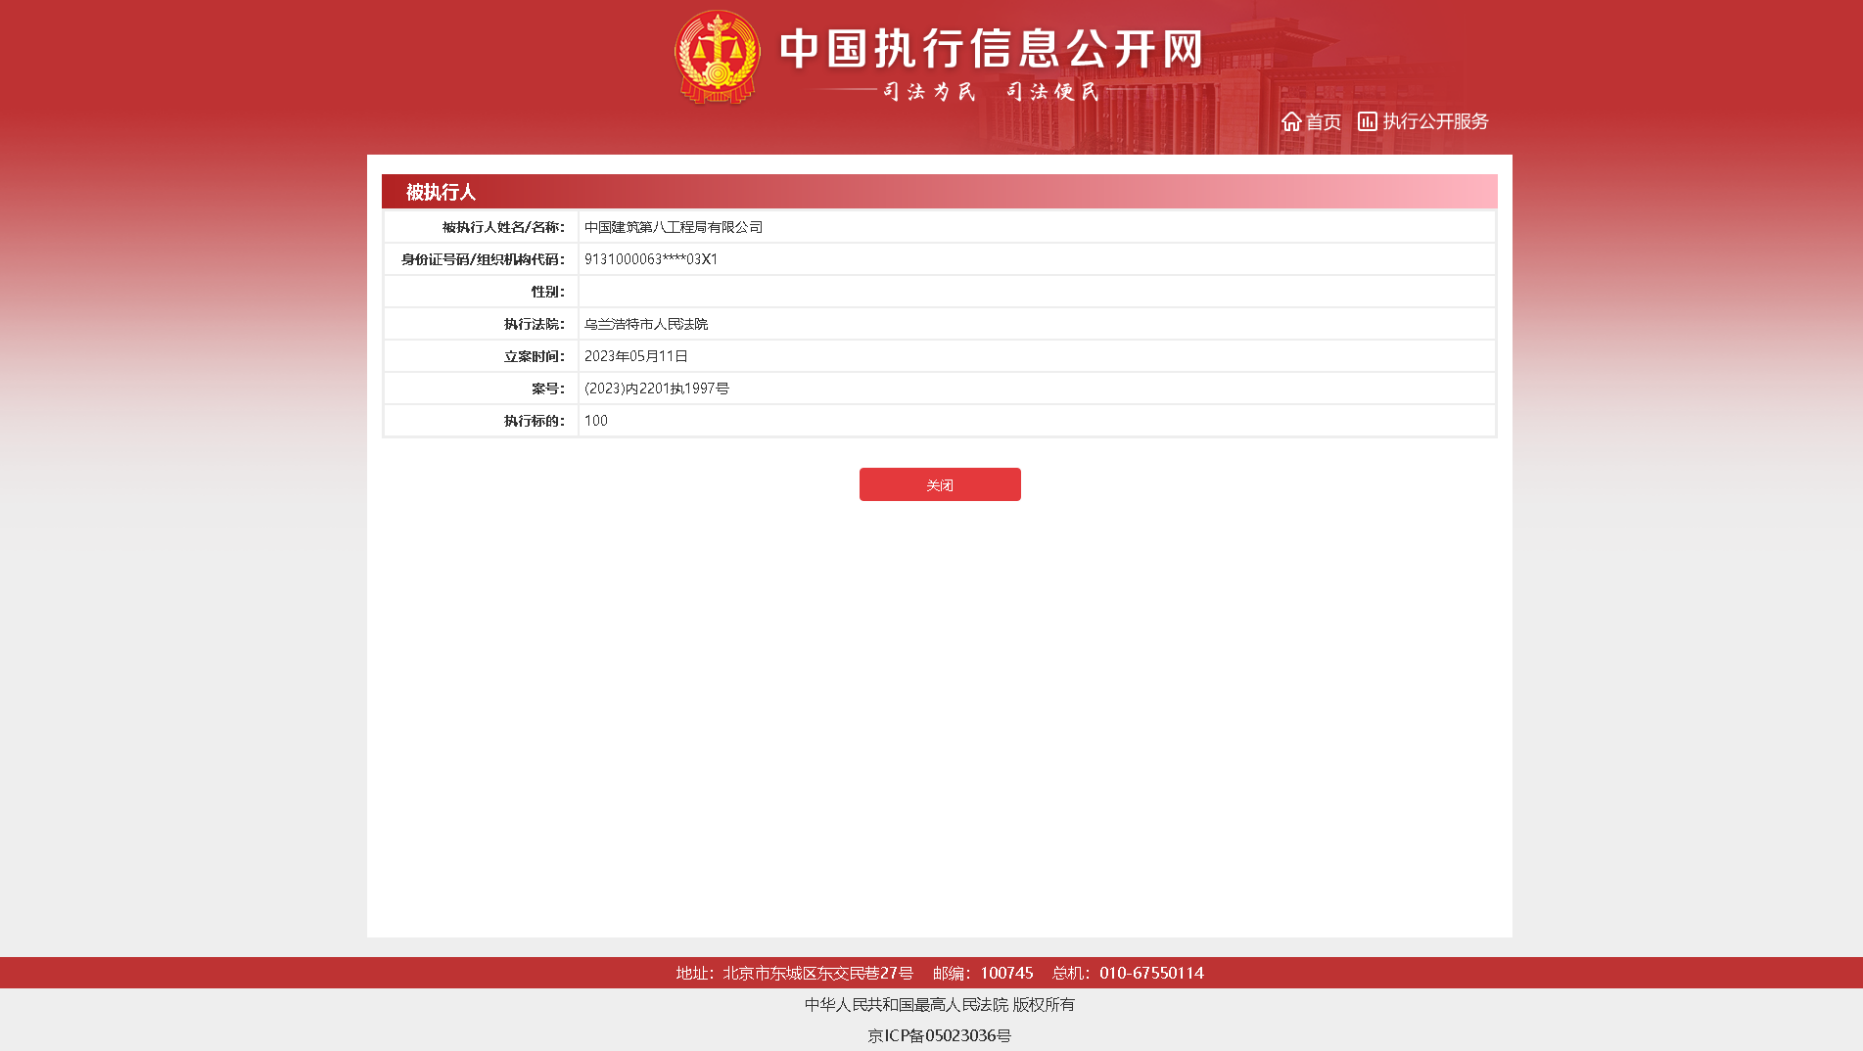The width and height of the screenshot is (1863, 1051).
Task: Click the 中华人民共和国最高人民法院 版权所有 copyright text
Action: pyautogui.click(x=939, y=1004)
